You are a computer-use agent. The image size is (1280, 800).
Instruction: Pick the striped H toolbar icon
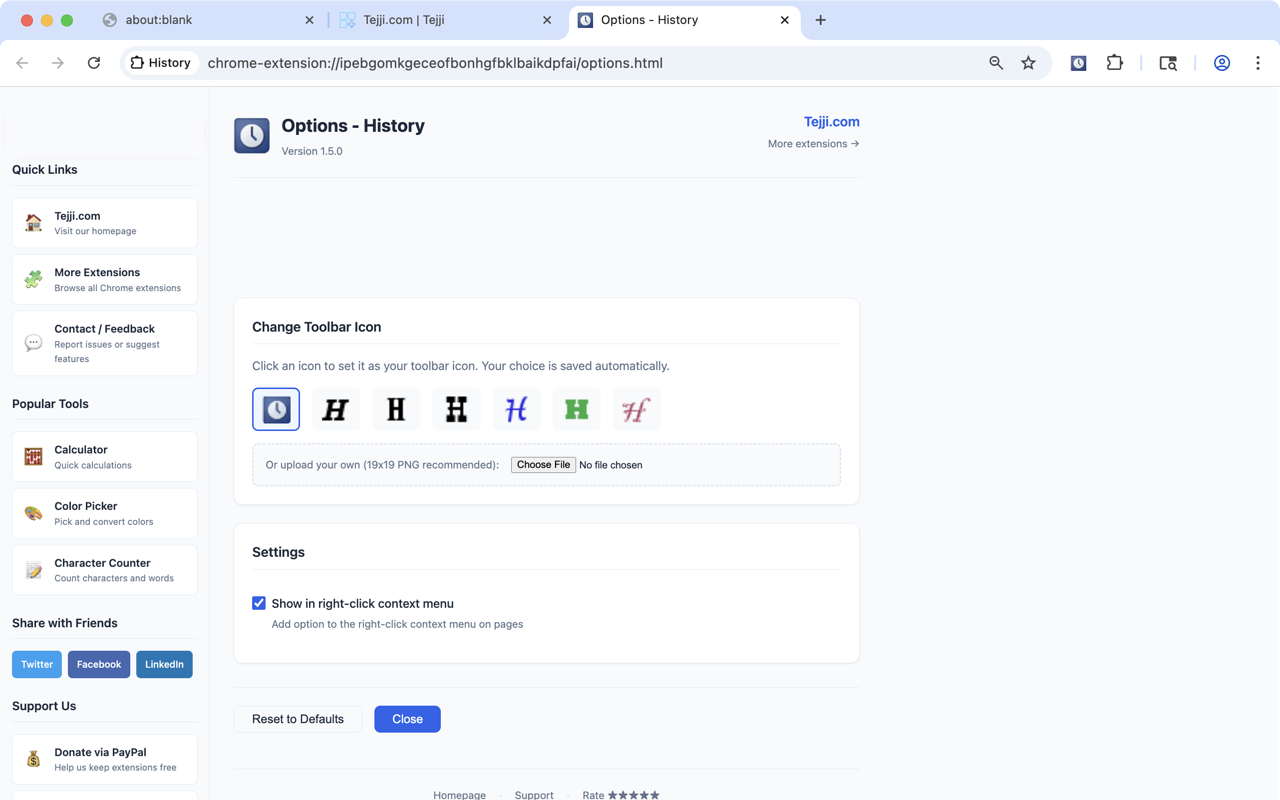tap(456, 408)
